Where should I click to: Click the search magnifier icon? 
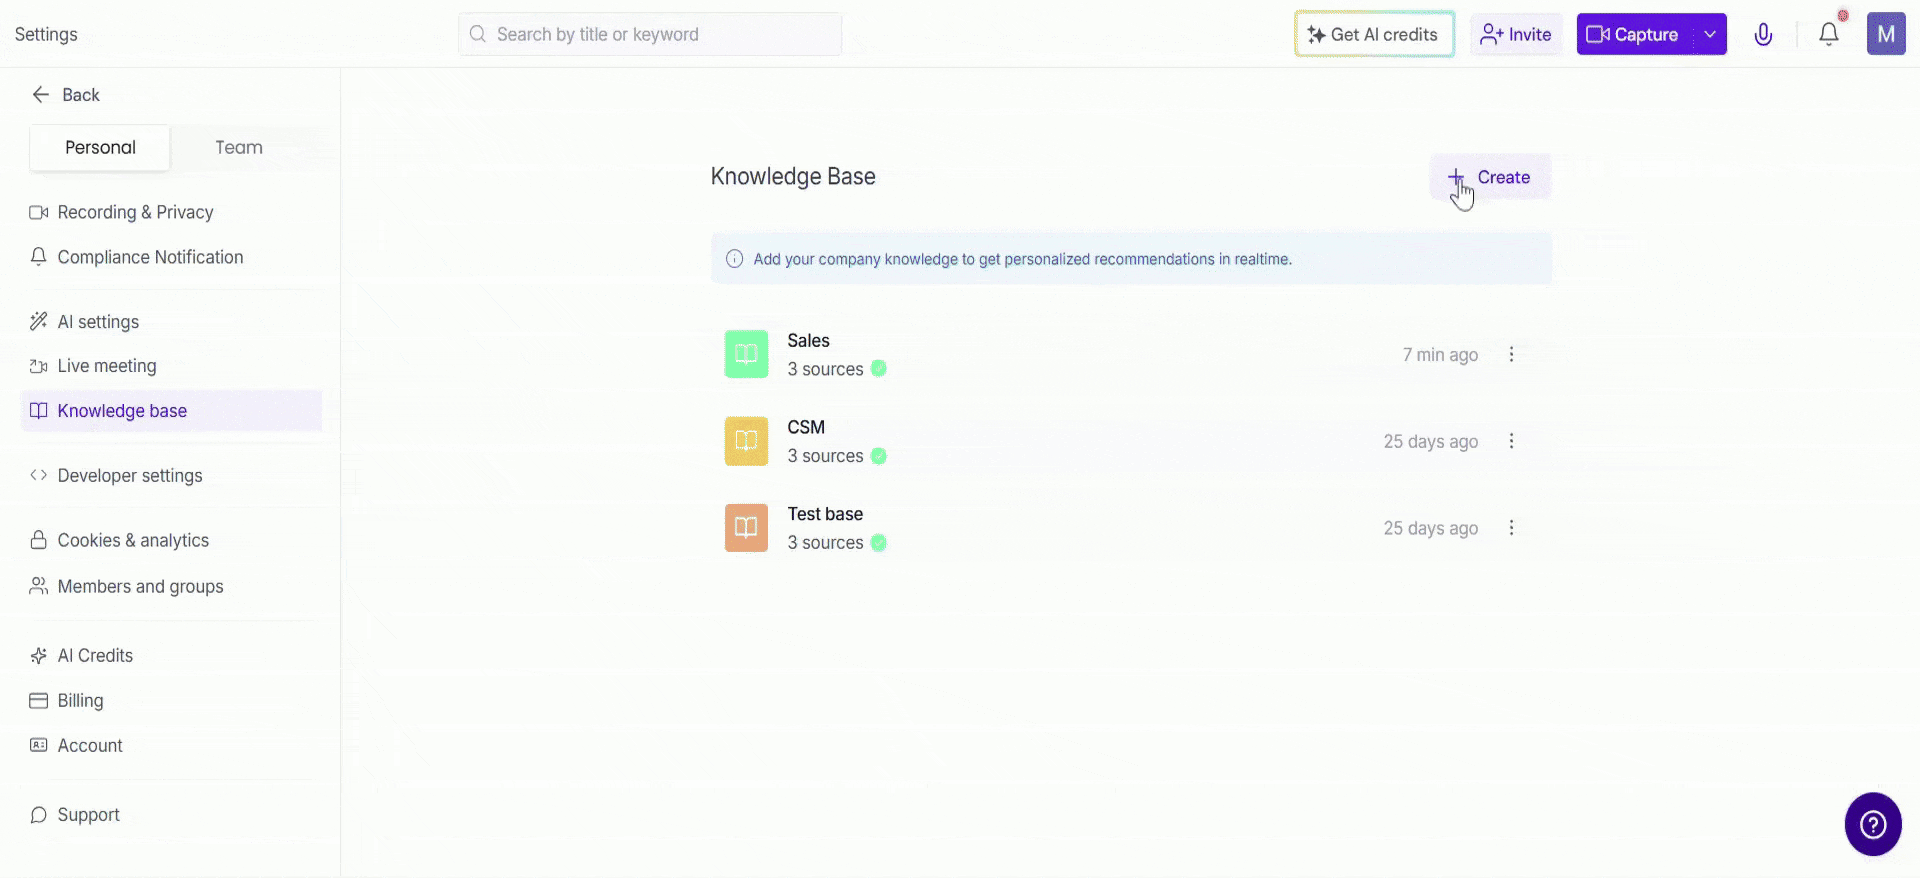click(x=478, y=34)
